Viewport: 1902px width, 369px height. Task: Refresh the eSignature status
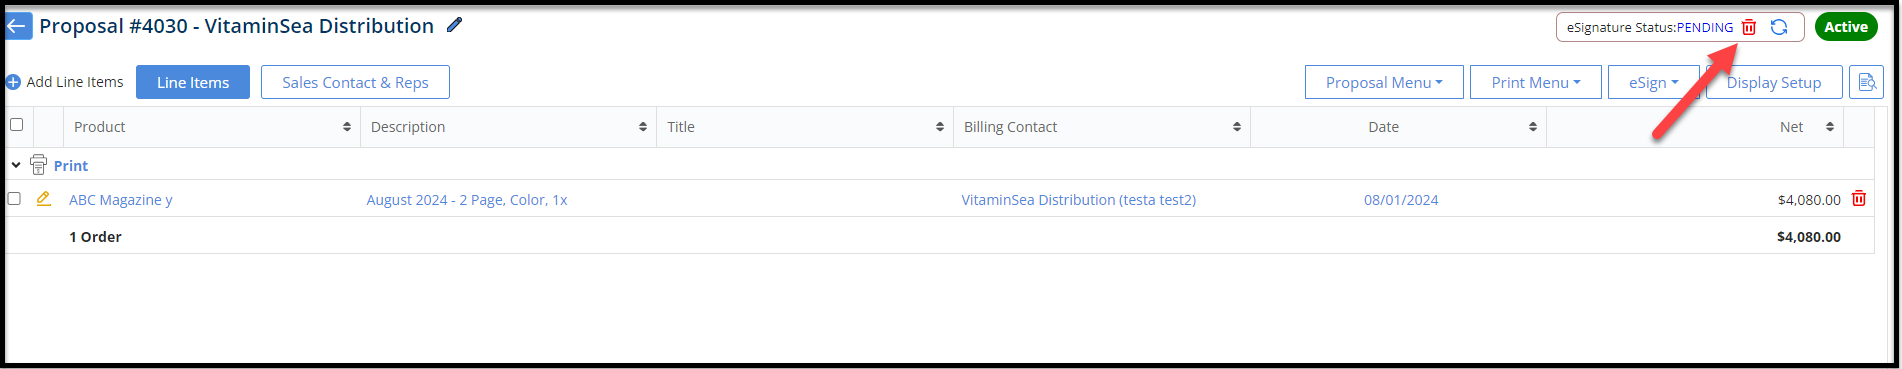click(x=1779, y=27)
